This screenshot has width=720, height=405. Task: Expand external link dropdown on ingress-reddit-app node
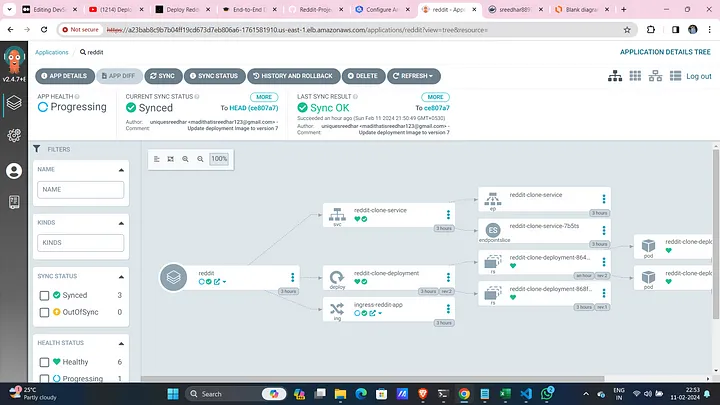(380, 313)
